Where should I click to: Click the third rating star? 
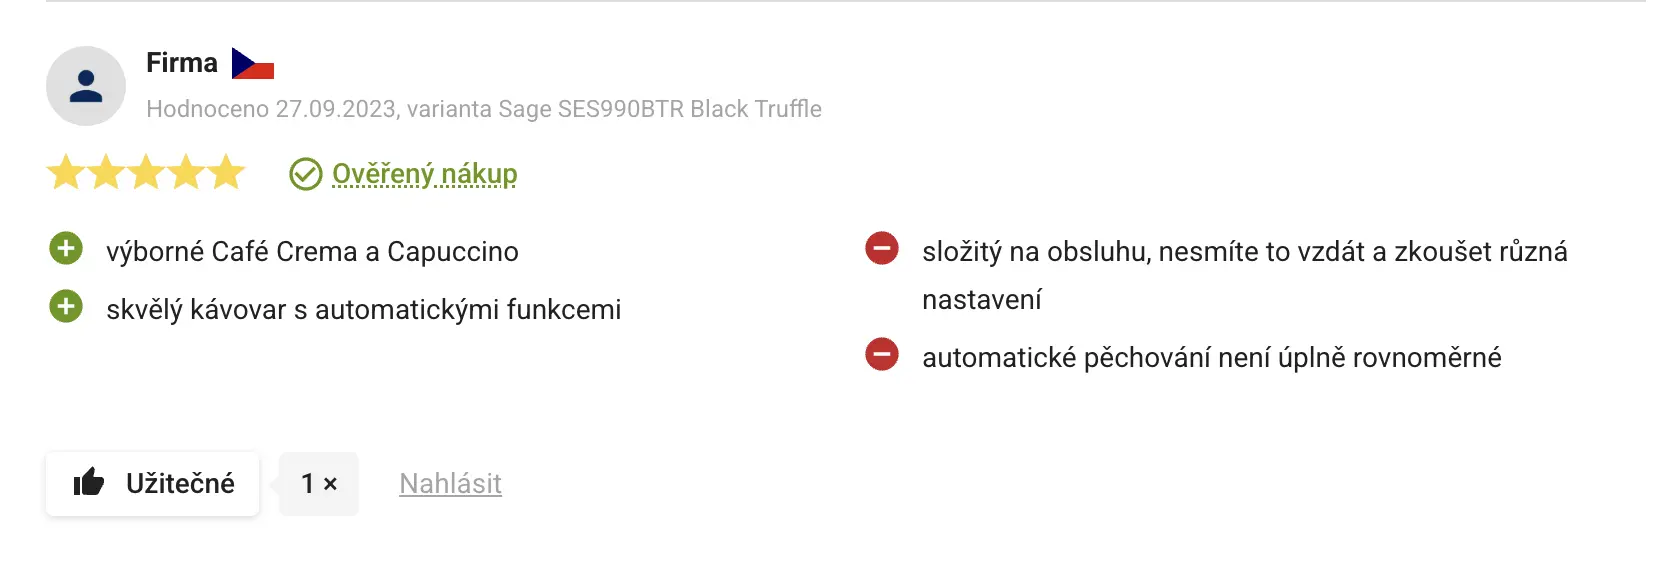click(146, 173)
